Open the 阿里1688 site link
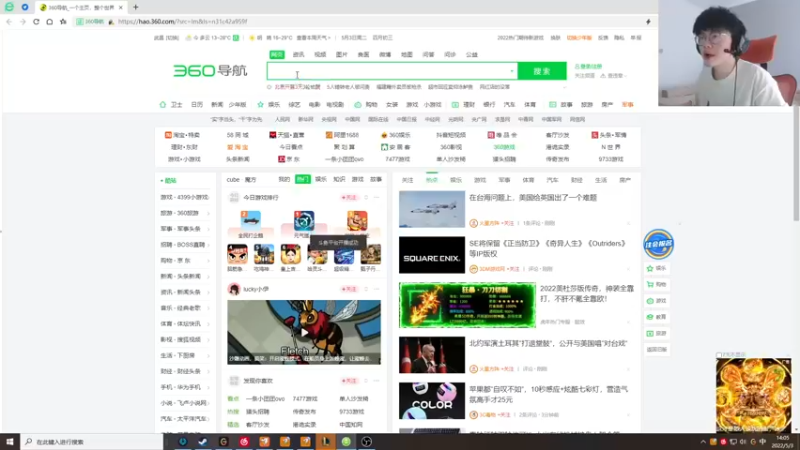The height and width of the screenshot is (450, 800). click(342, 135)
